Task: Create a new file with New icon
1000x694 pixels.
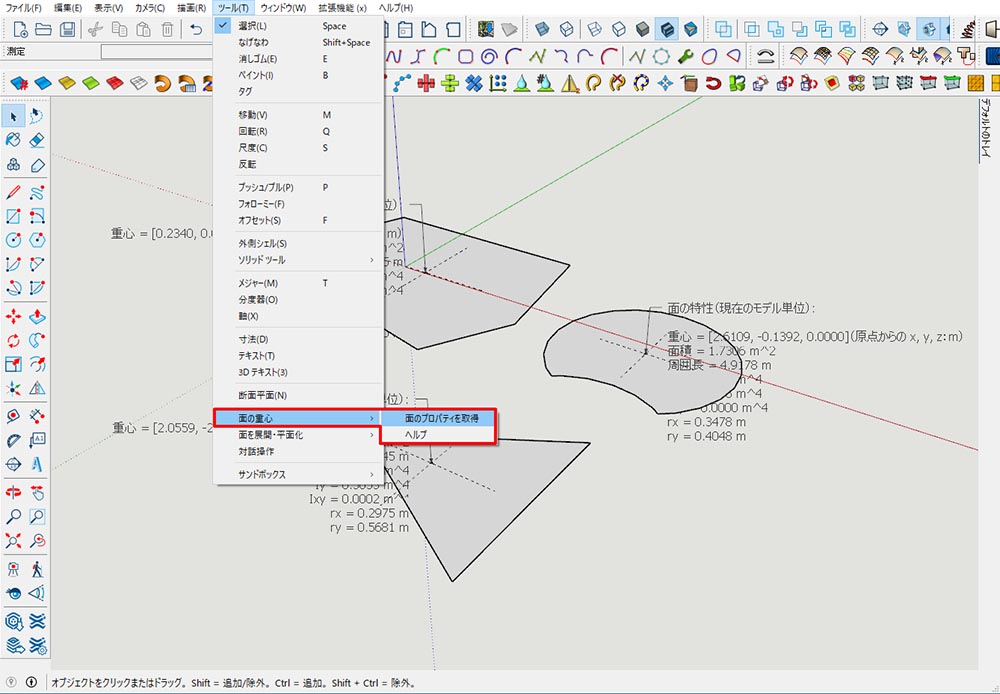Action: [20, 29]
